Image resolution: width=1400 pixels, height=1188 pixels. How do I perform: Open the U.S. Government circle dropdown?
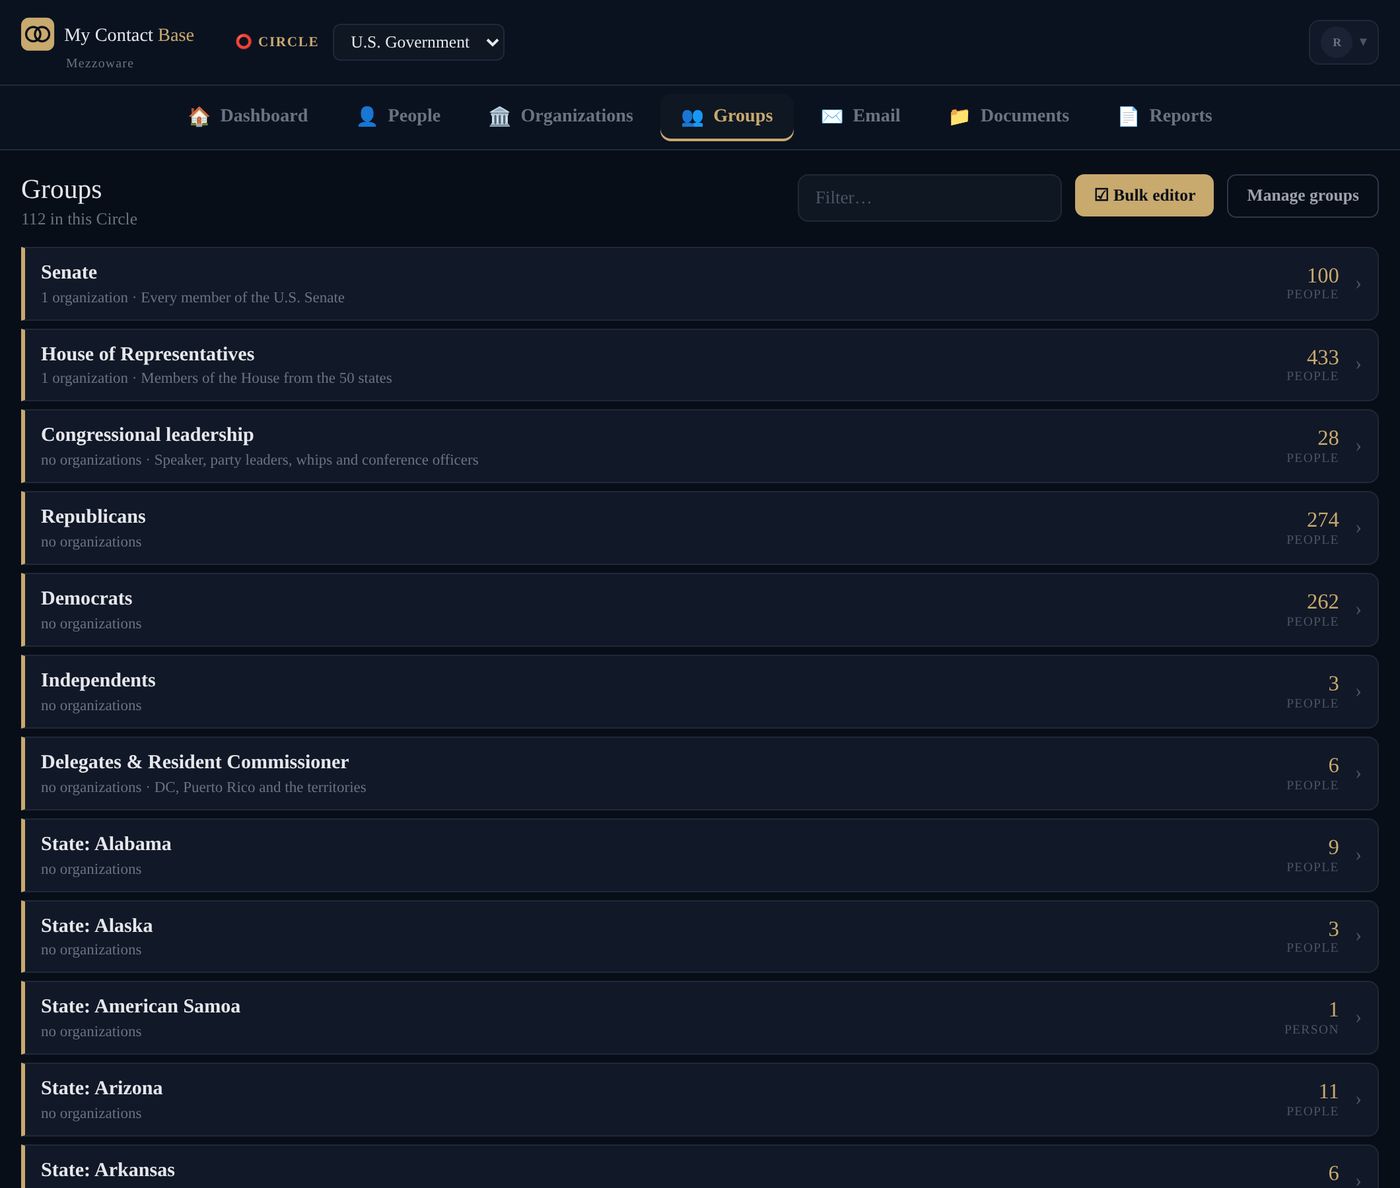(418, 42)
